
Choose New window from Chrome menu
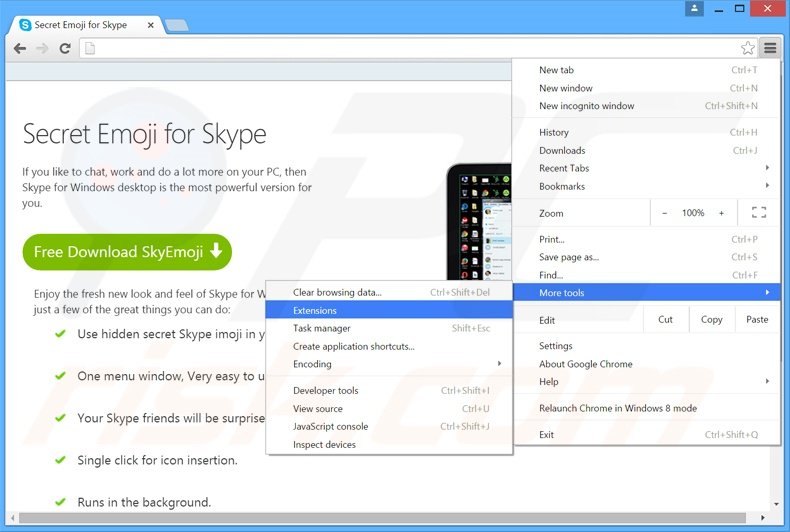click(x=647, y=88)
